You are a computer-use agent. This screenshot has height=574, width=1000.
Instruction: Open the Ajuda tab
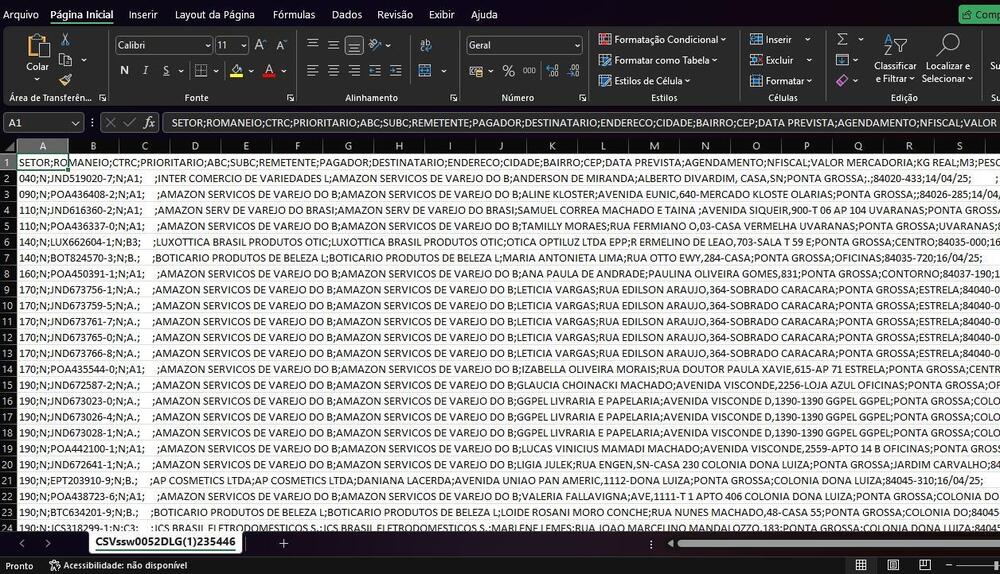[484, 14]
